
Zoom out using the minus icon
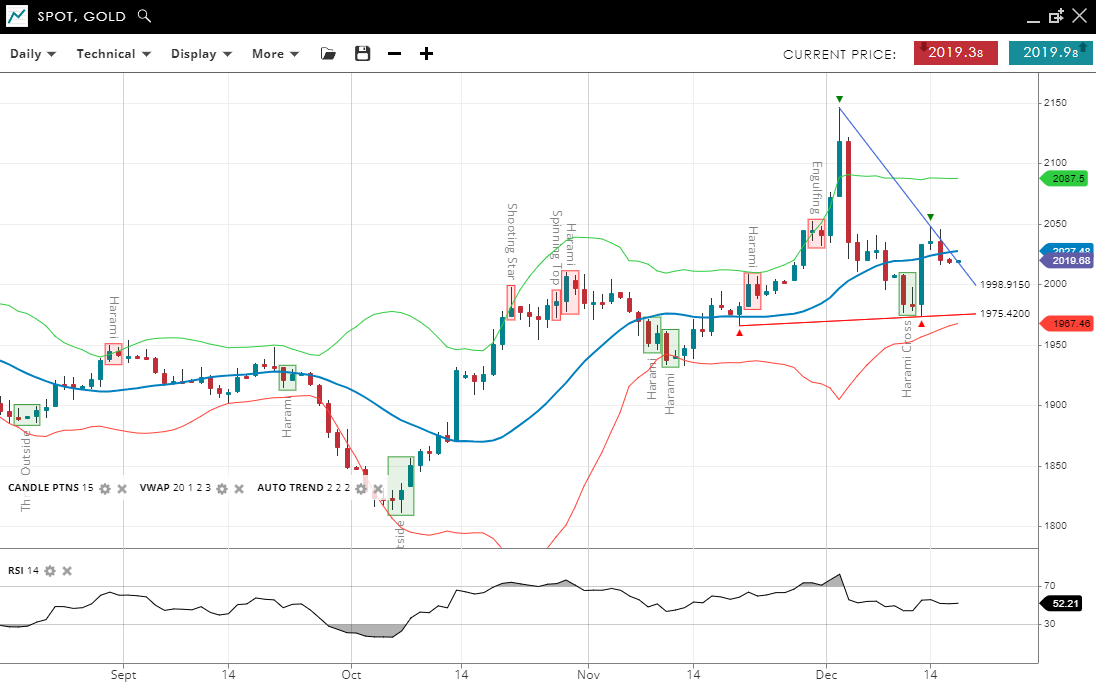click(x=394, y=54)
